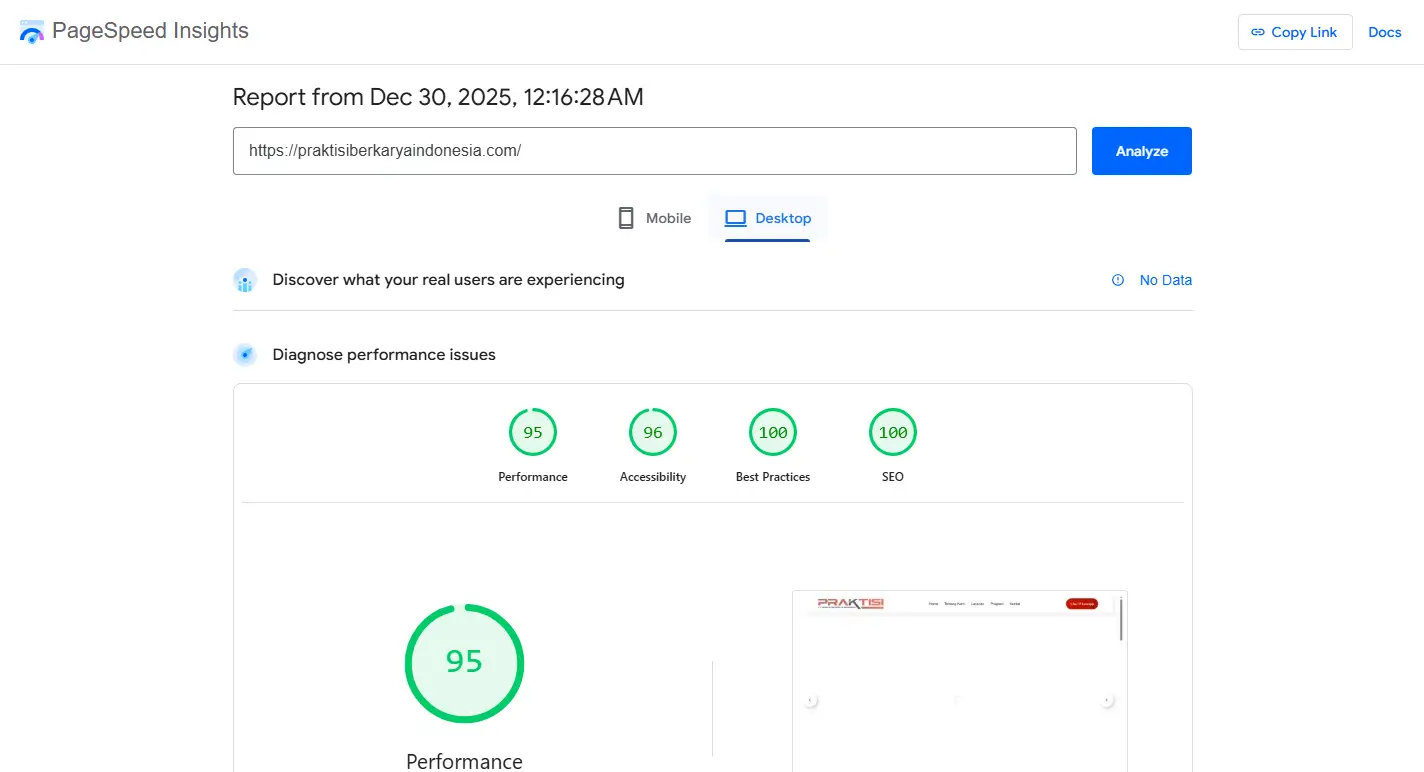Click the info icon beside No Data
Image resolution: width=1424 pixels, height=772 pixels.
[x=1117, y=280]
